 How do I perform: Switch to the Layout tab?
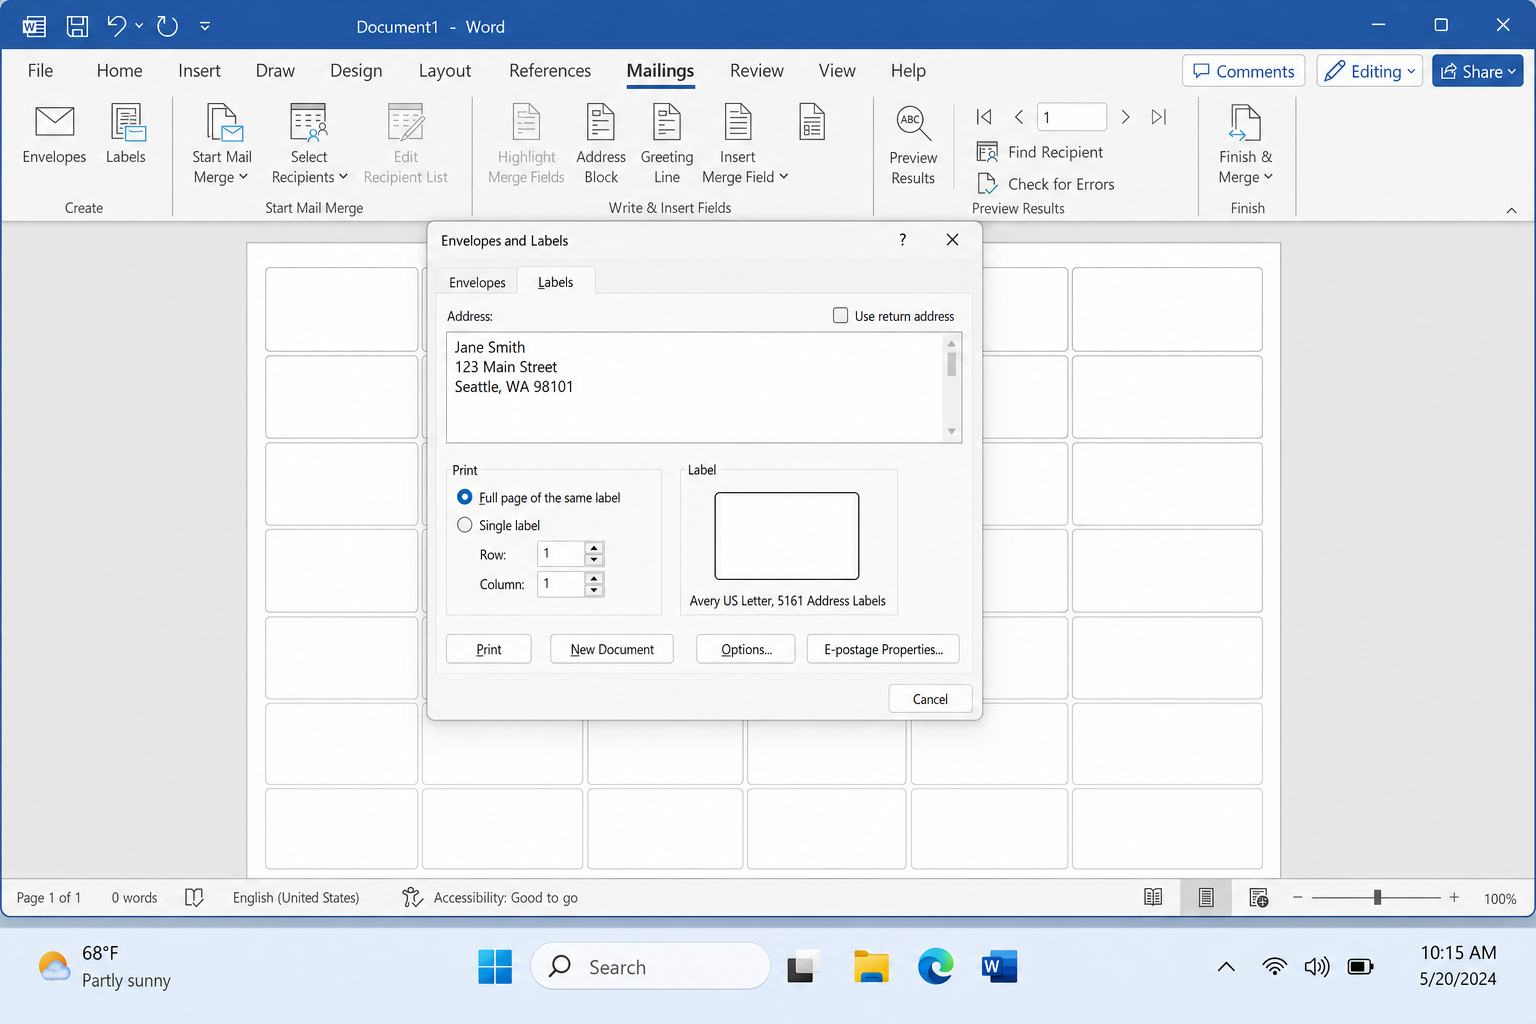444,71
